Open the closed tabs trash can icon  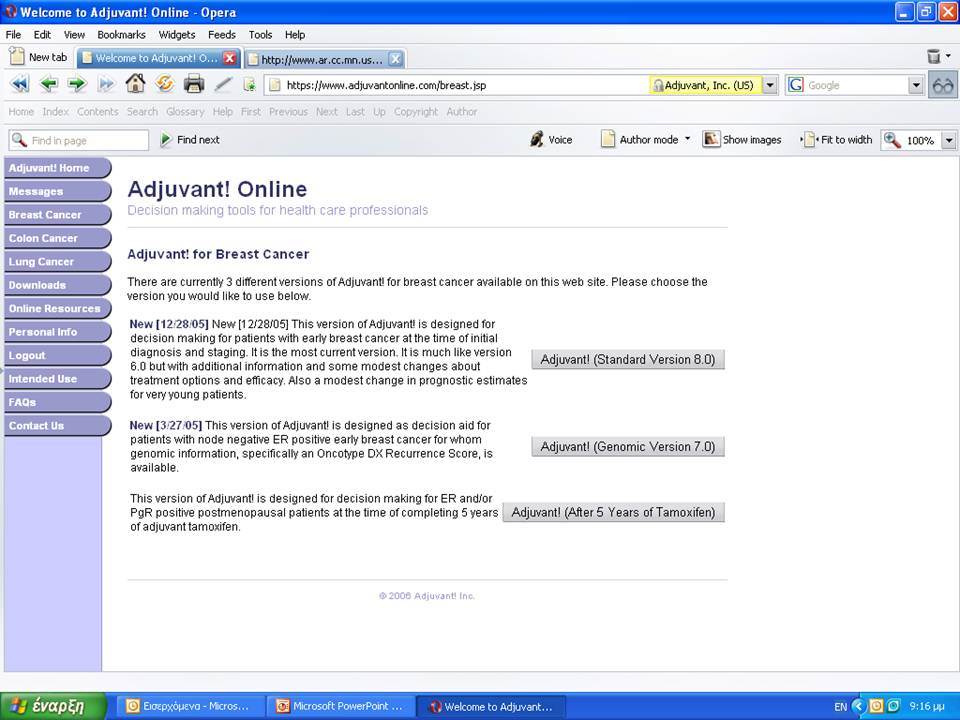click(x=934, y=56)
